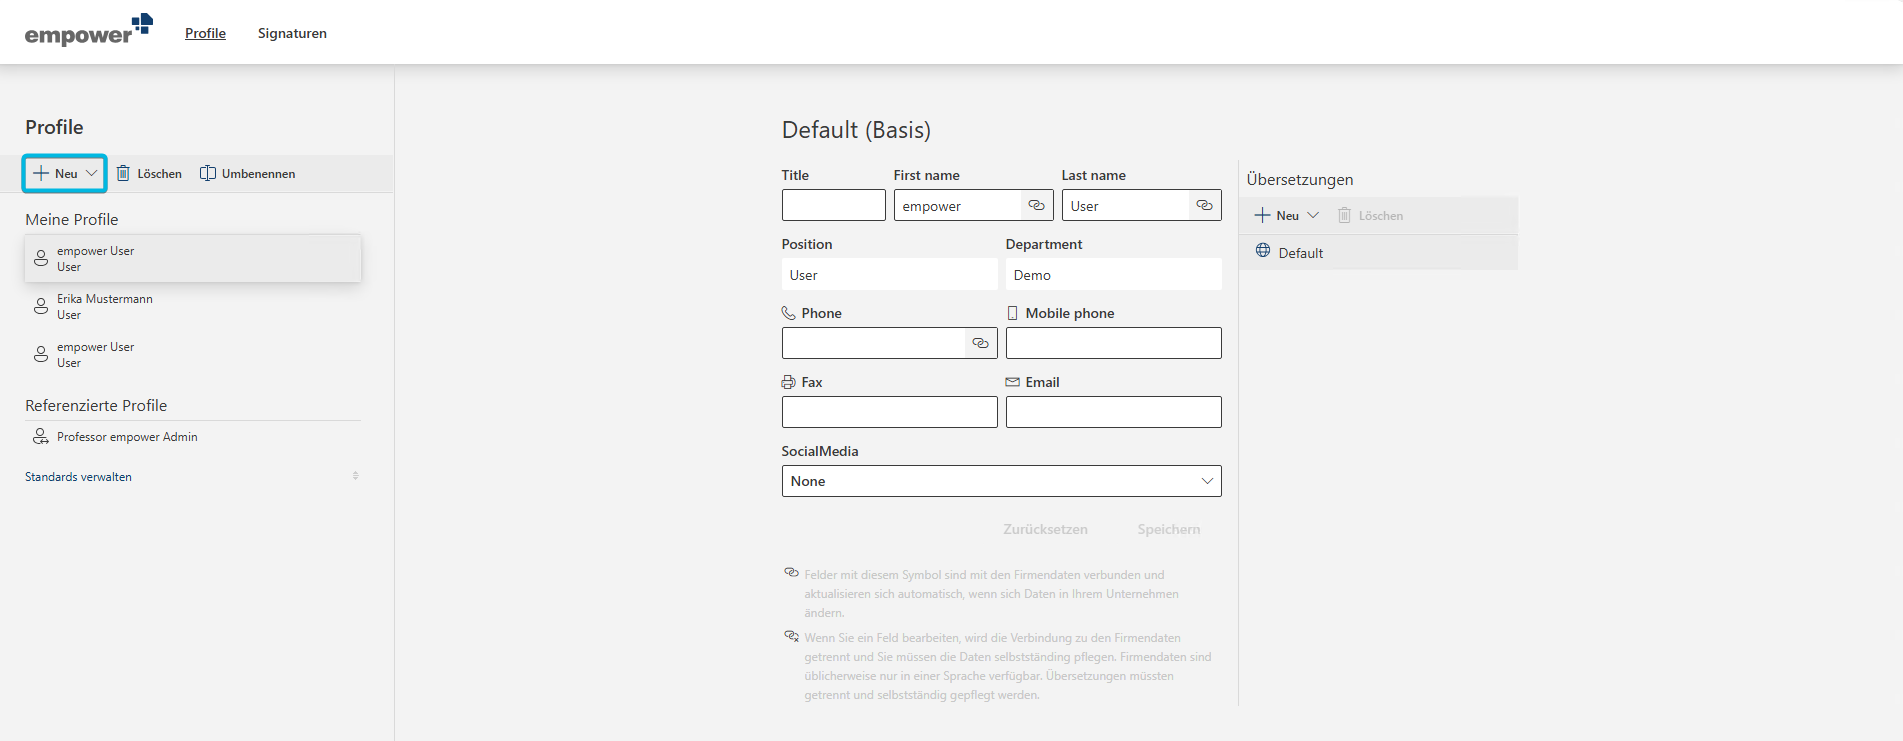
Task: Select the Default translation entry
Action: (1378, 252)
